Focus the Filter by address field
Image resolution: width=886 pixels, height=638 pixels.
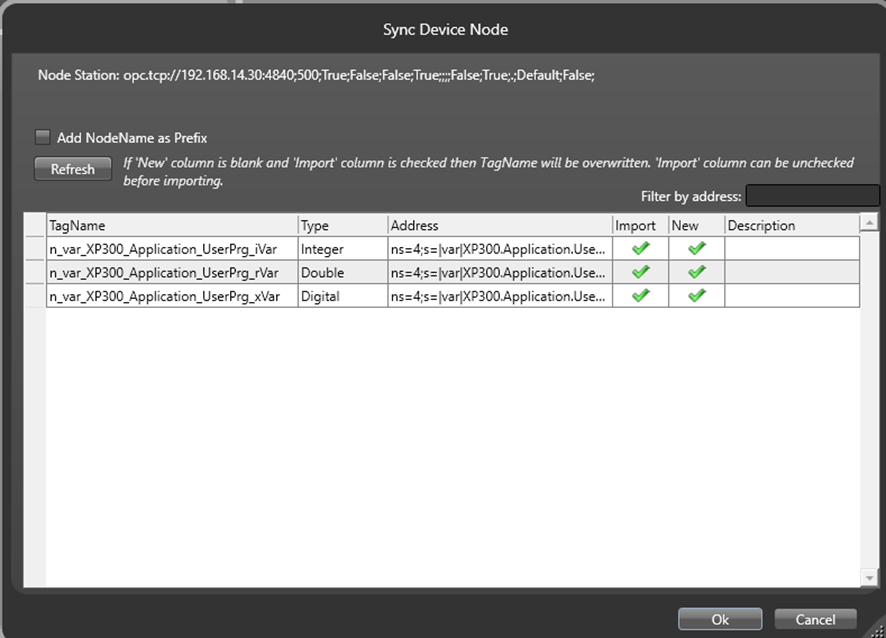point(812,196)
